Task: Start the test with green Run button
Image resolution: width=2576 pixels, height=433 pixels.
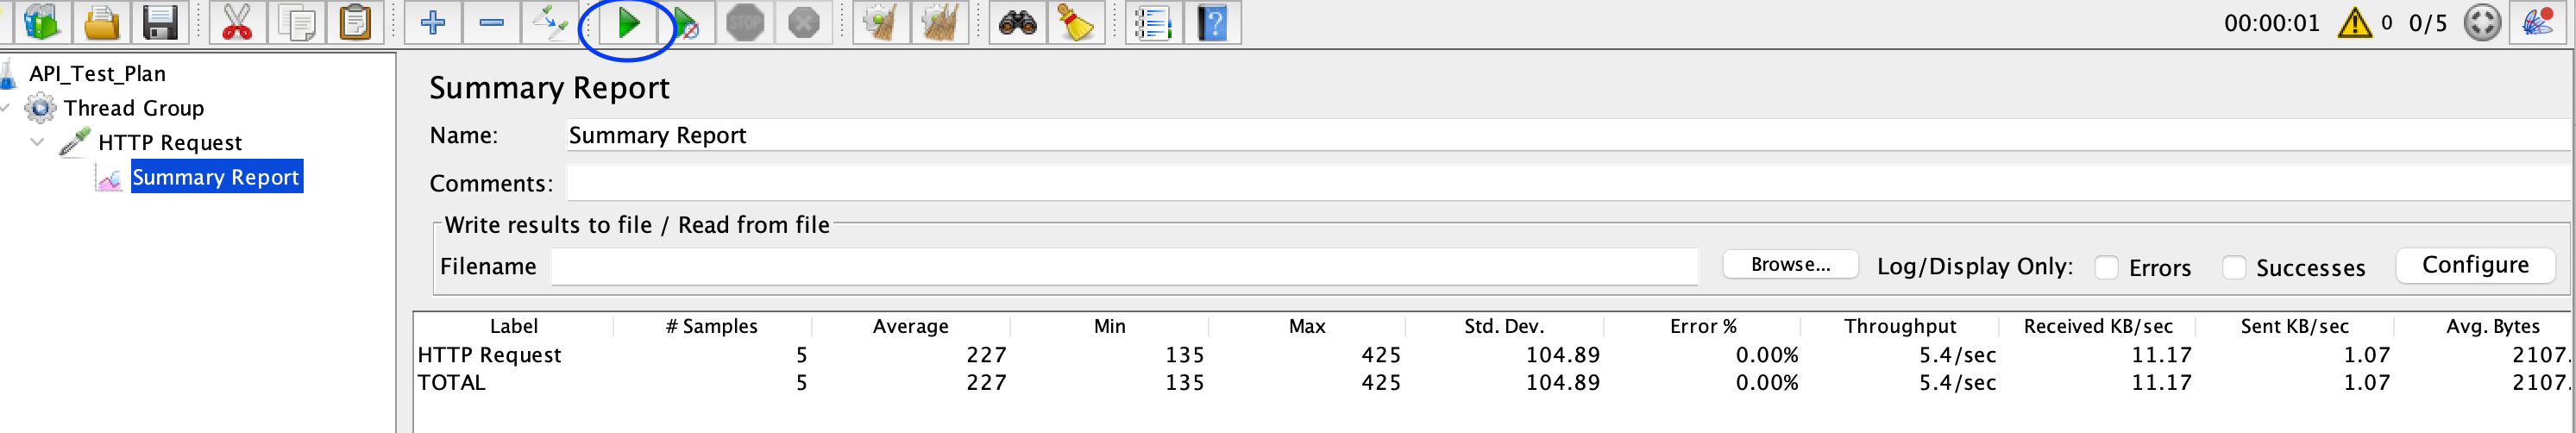Action: (x=628, y=23)
